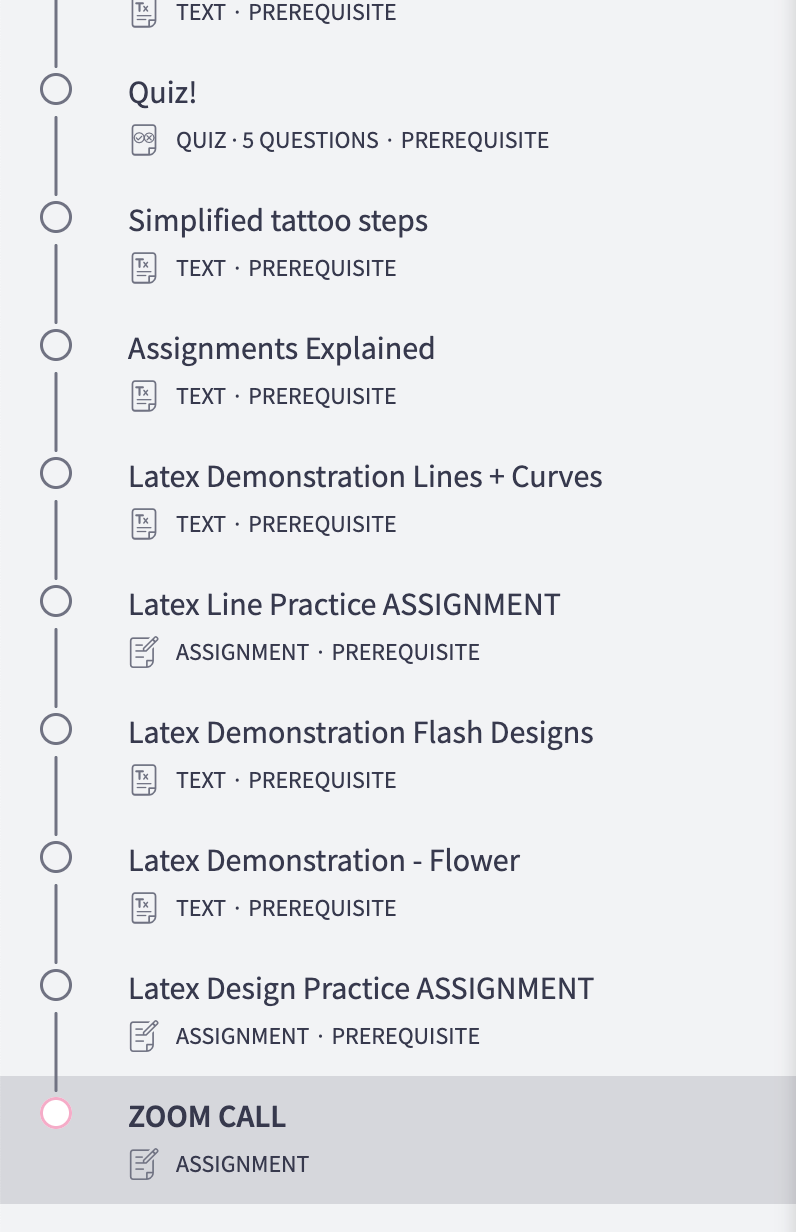Open the Latex Line Practice ASSIGNMENT

coord(344,605)
